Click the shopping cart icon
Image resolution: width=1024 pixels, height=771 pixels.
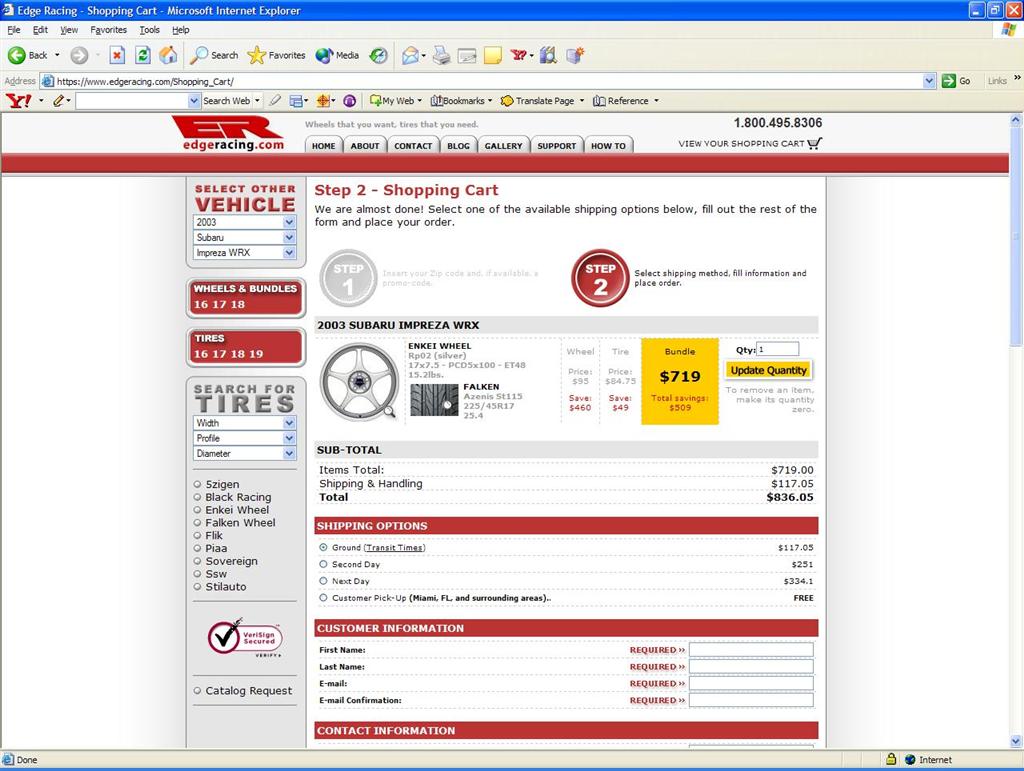point(814,143)
